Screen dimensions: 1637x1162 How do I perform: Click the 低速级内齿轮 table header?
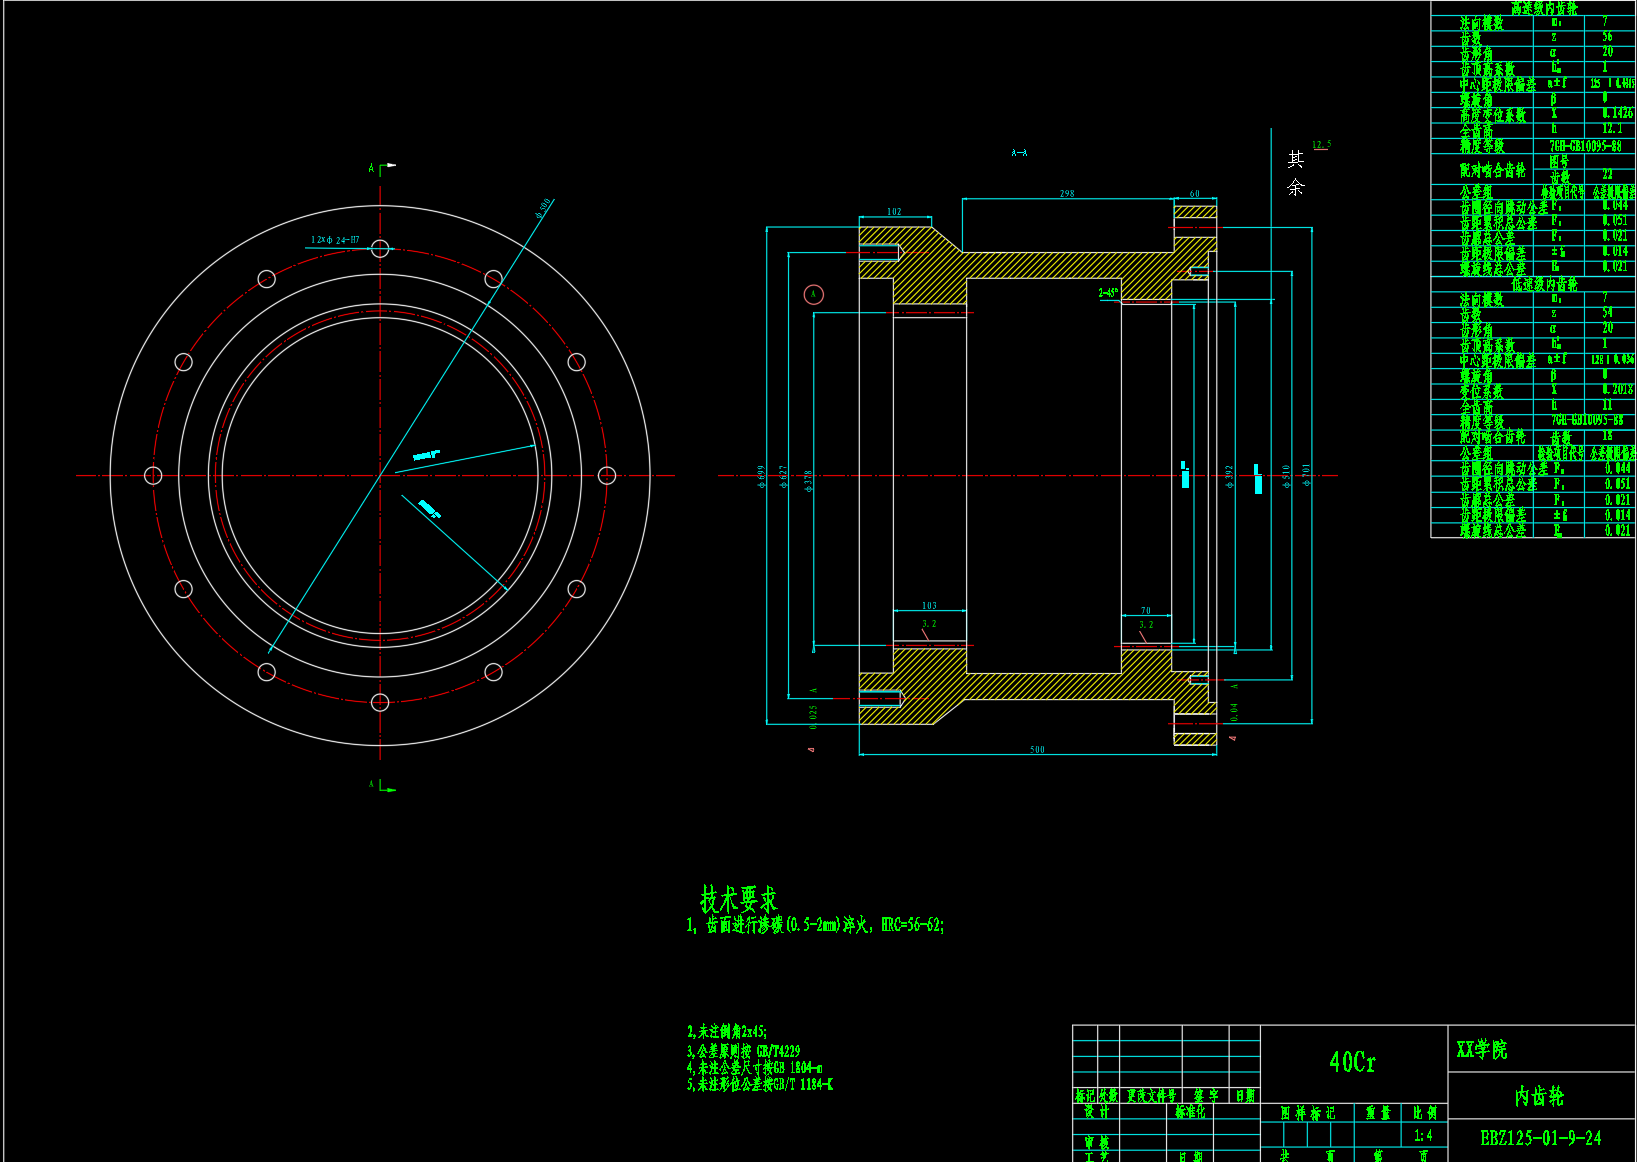pyautogui.click(x=1543, y=285)
